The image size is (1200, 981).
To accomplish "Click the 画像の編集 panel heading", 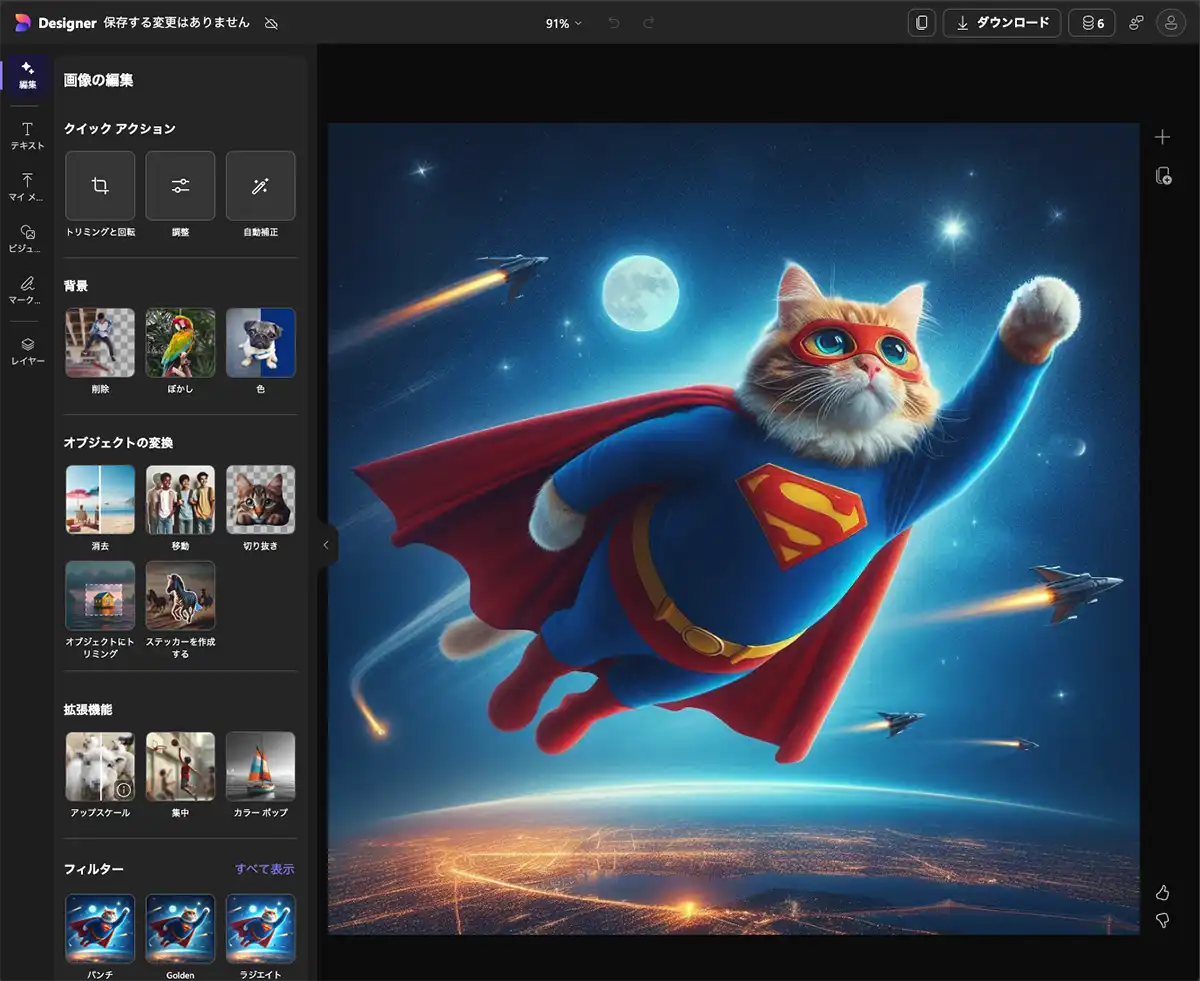I will 98,80.
